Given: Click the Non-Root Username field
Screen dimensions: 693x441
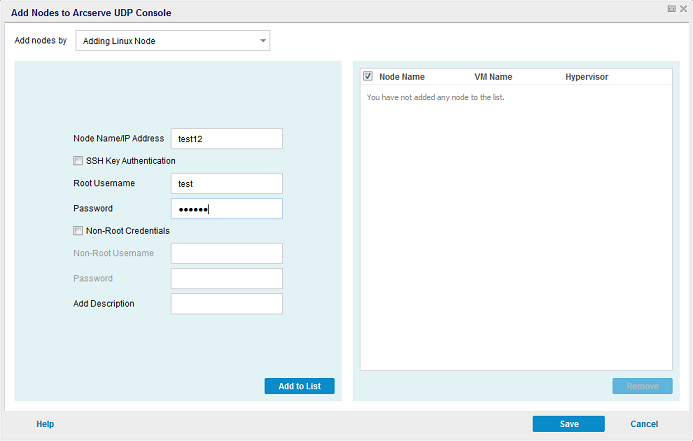Looking at the screenshot, I should 227,253.
